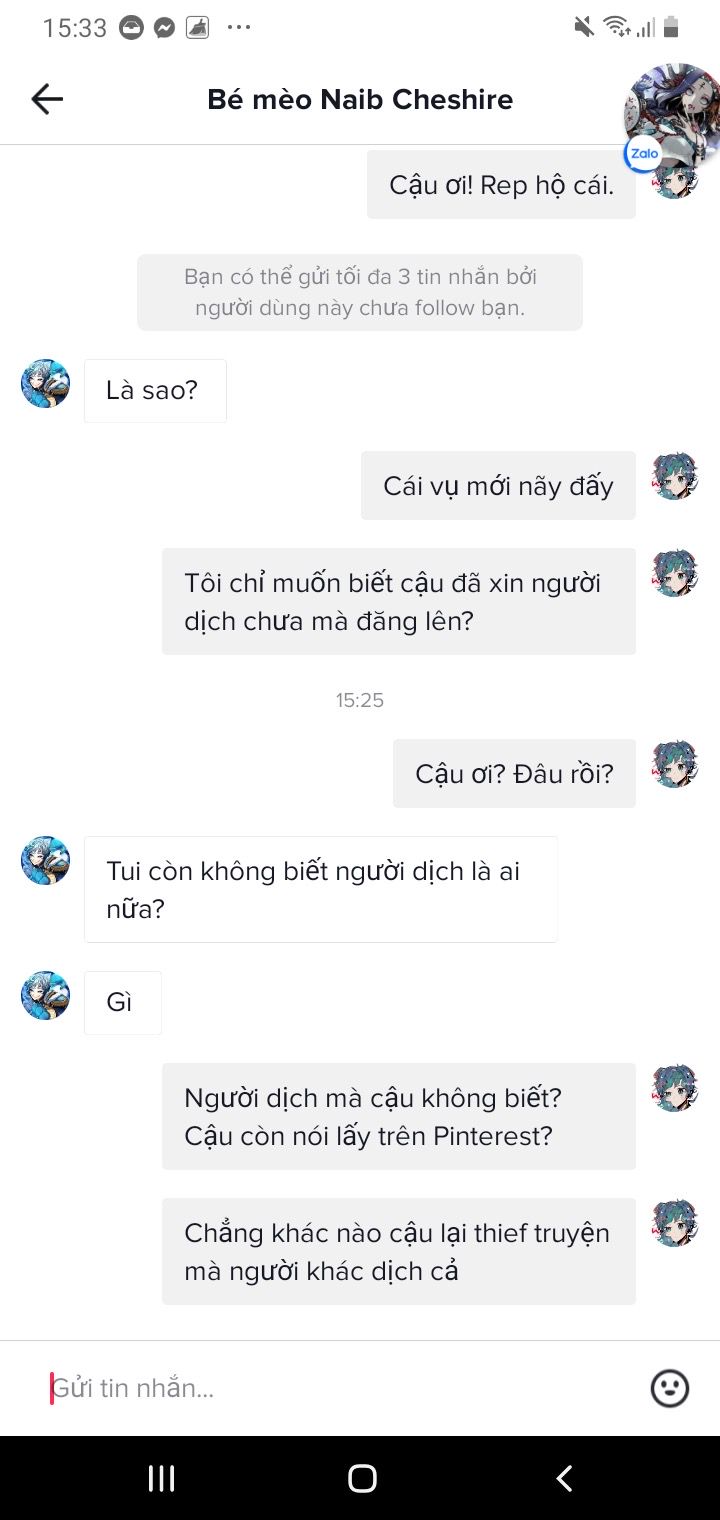This screenshot has height=1520, width=720.
Task: Tap avatar next to 'Cái vụ mới nãy đấy'
Action: tap(675, 476)
